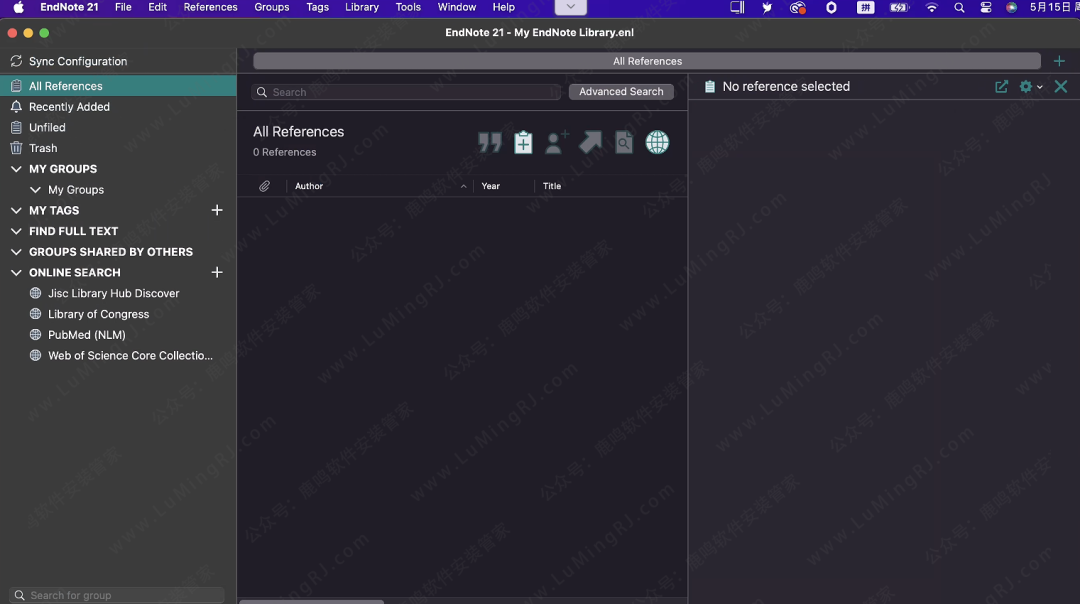Screen dimensions: 1080x604
Task: Sort by the Author column header
Action: [x=309, y=186]
